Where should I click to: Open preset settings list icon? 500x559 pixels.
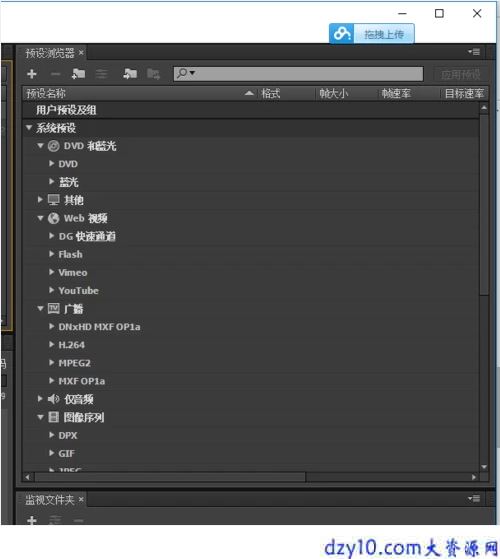(x=102, y=74)
